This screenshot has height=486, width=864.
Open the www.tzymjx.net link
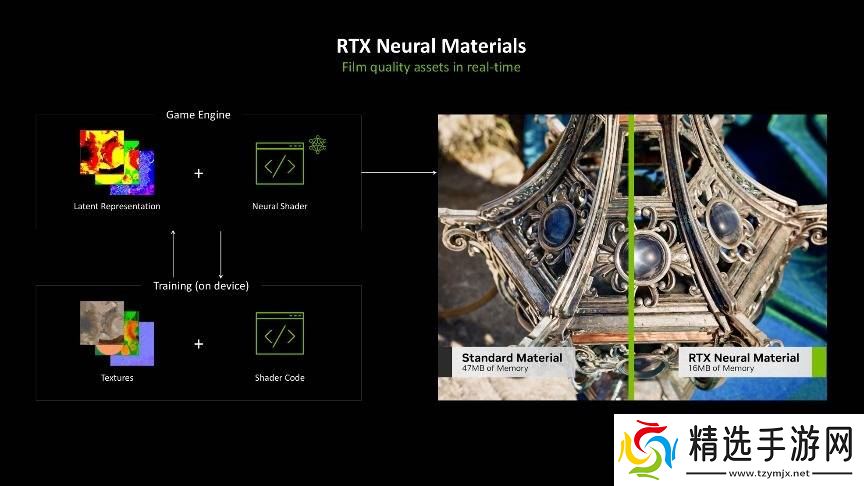point(763,472)
